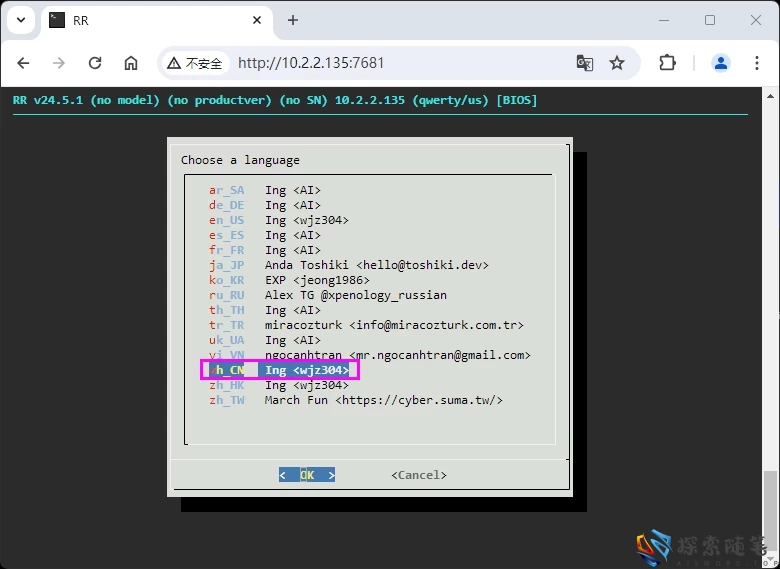Expand the tab search dropdown arrow
Image resolution: width=780 pixels, height=569 pixels.
pyautogui.click(x=21, y=20)
